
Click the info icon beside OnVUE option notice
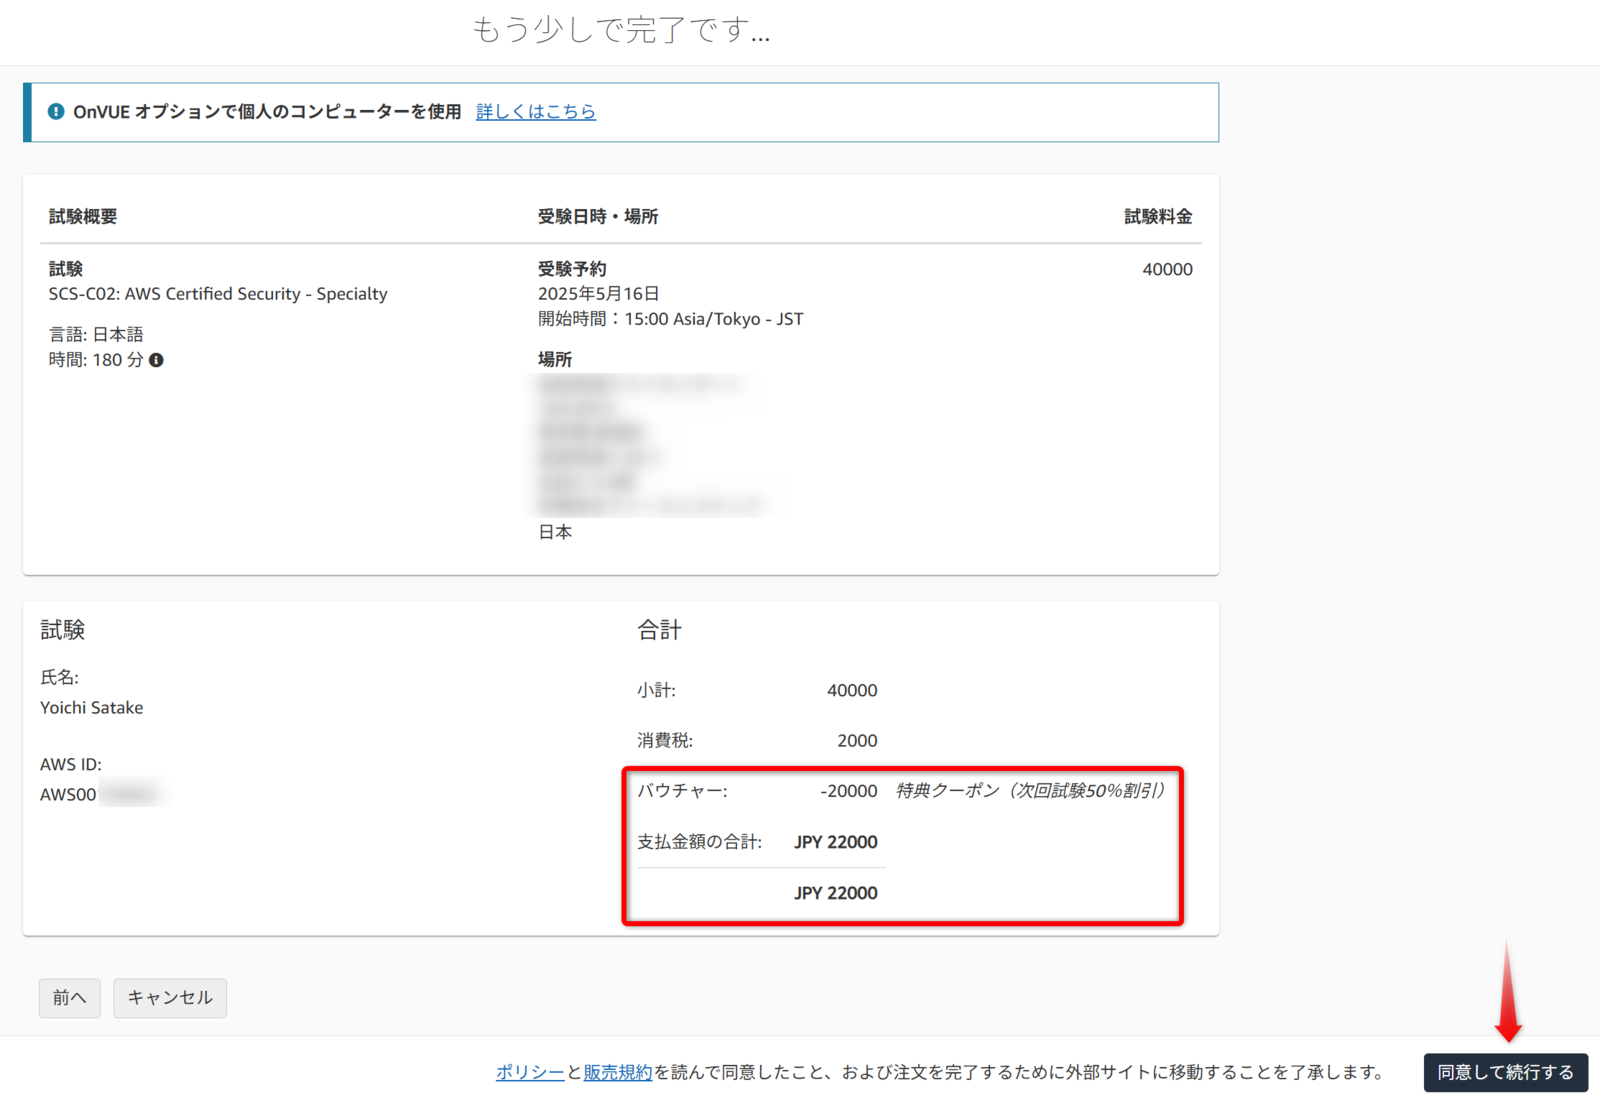[x=56, y=112]
